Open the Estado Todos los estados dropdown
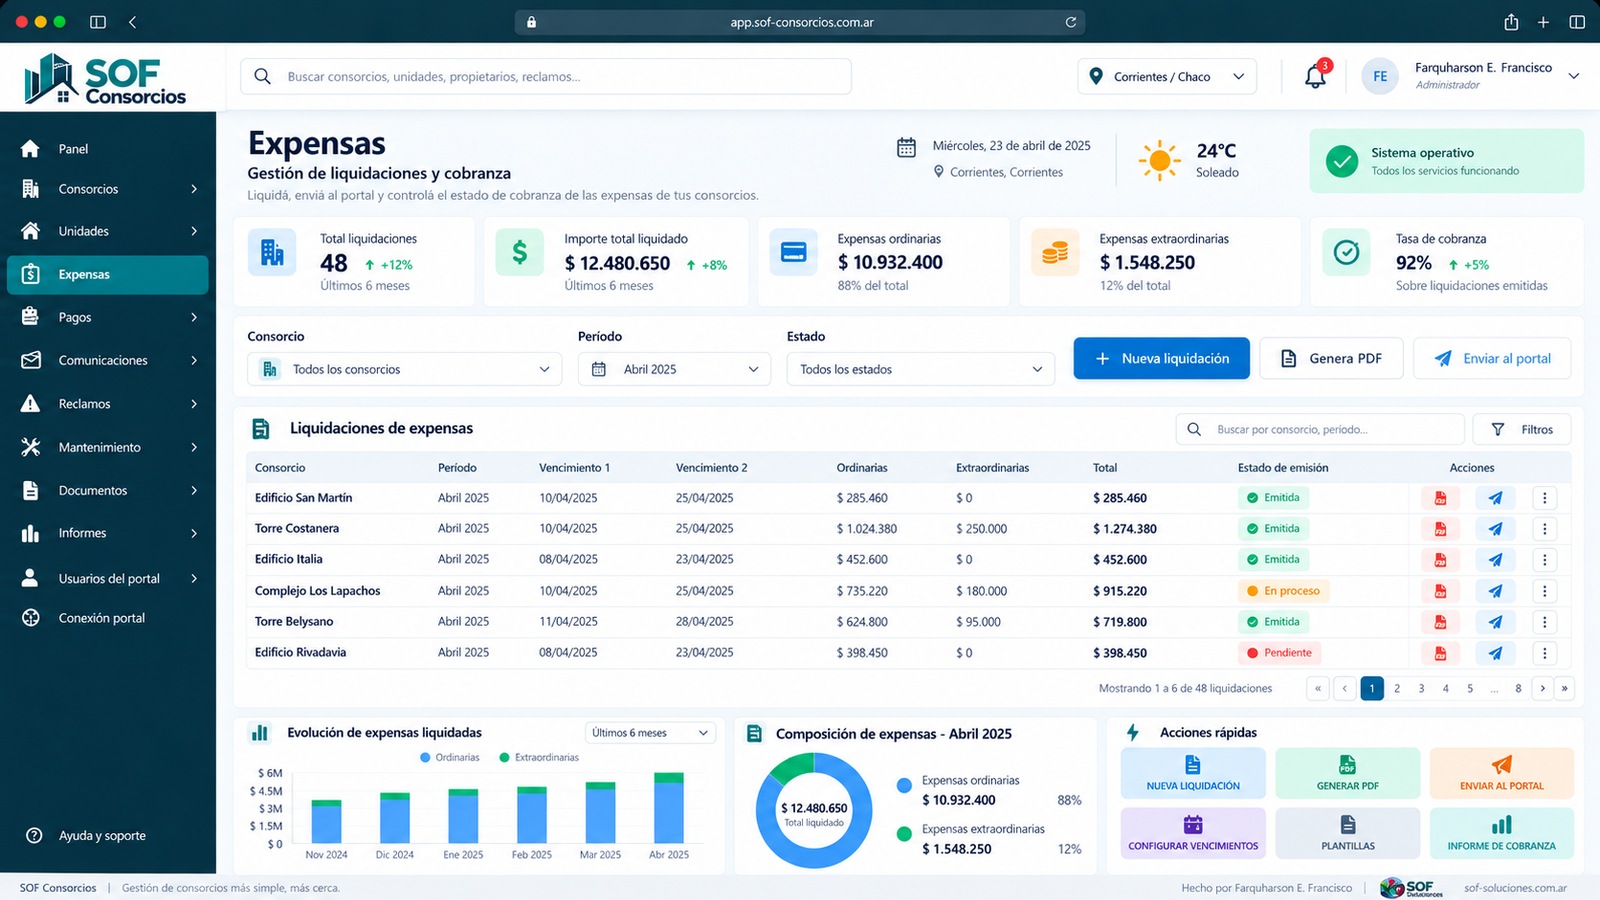1600x900 pixels. [x=921, y=369]
